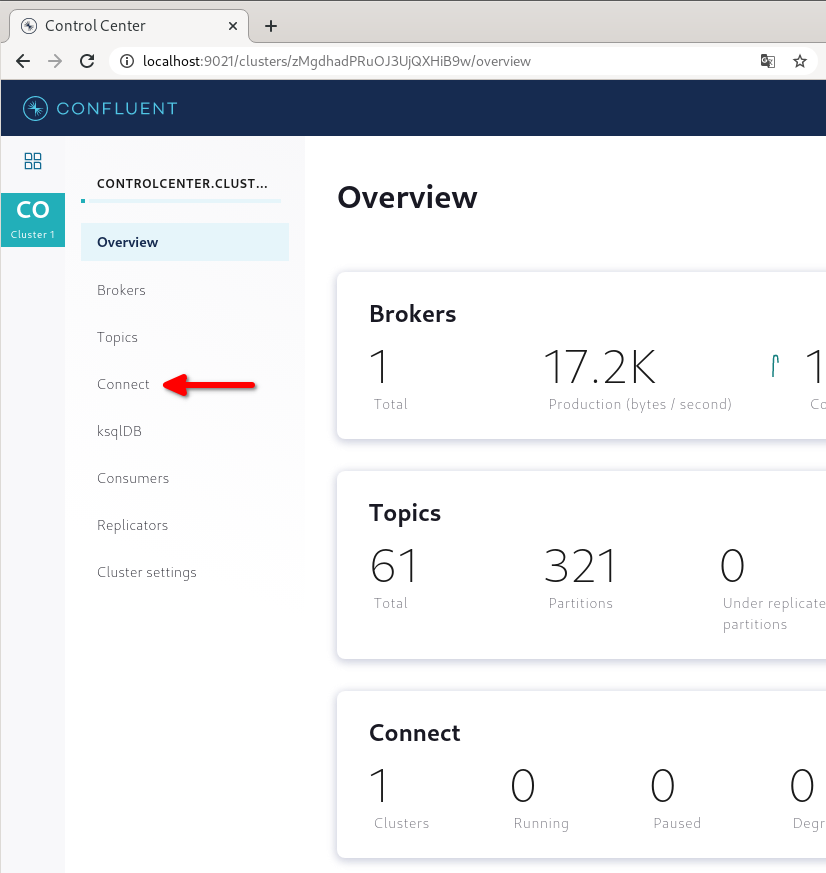The image size is (826, 873).
Task: Open the clusters grid icon in sidebar
Action: [x=33, y=161]
